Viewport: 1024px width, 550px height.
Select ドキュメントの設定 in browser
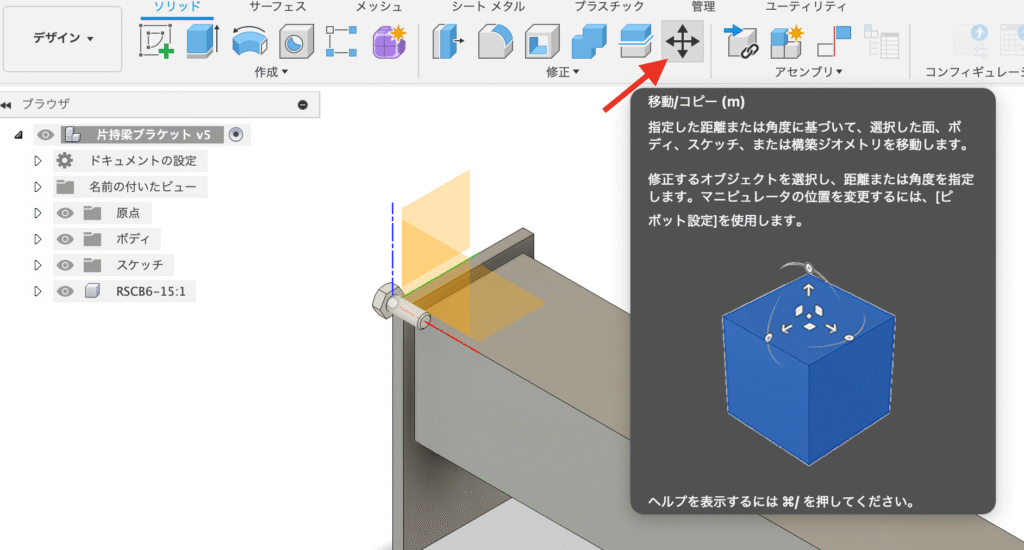[142, 161]
